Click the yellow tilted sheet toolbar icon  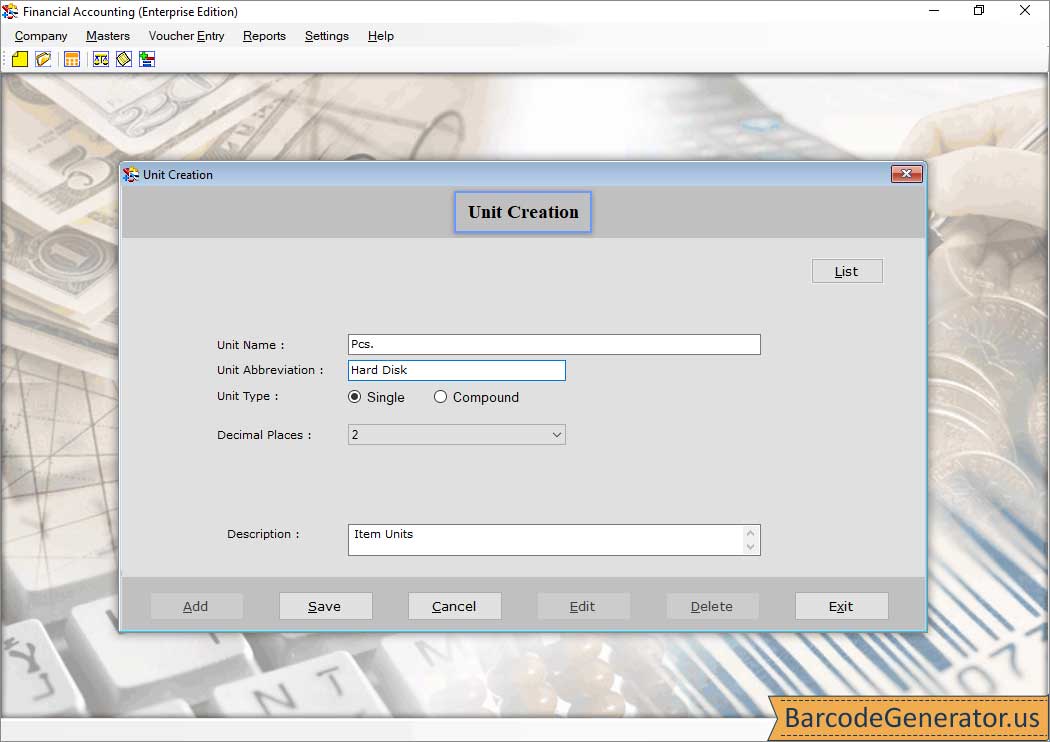[x=124, y=60]
